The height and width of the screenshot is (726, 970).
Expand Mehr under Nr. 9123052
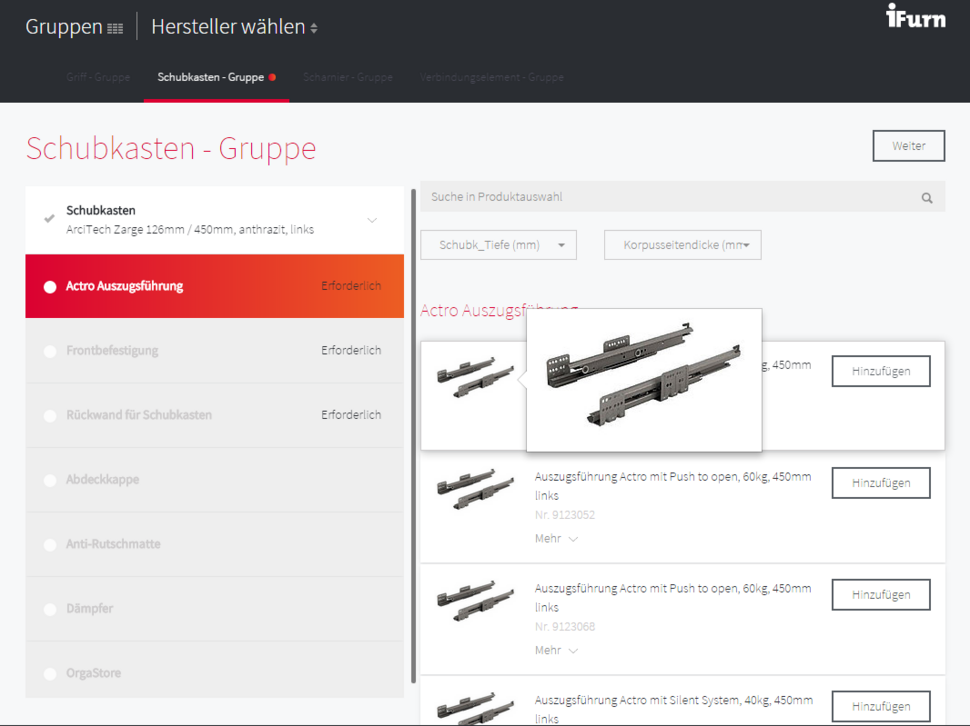click(x=556, y=539)
